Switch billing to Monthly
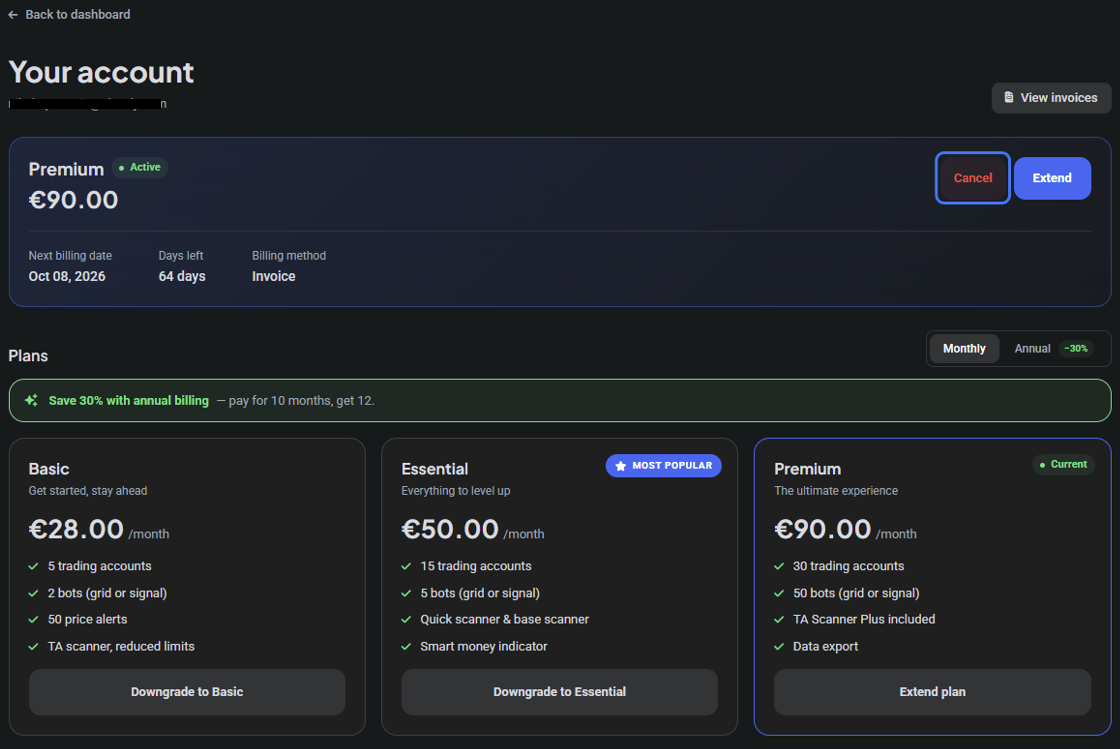1120x749 pixels. click(964, 348)
